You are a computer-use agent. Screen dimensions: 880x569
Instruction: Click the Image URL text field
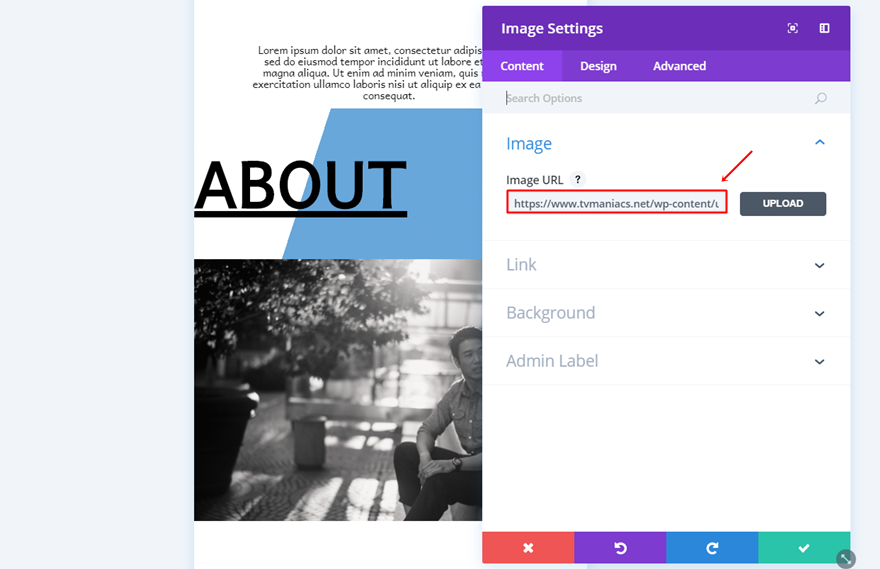(617, 203)
